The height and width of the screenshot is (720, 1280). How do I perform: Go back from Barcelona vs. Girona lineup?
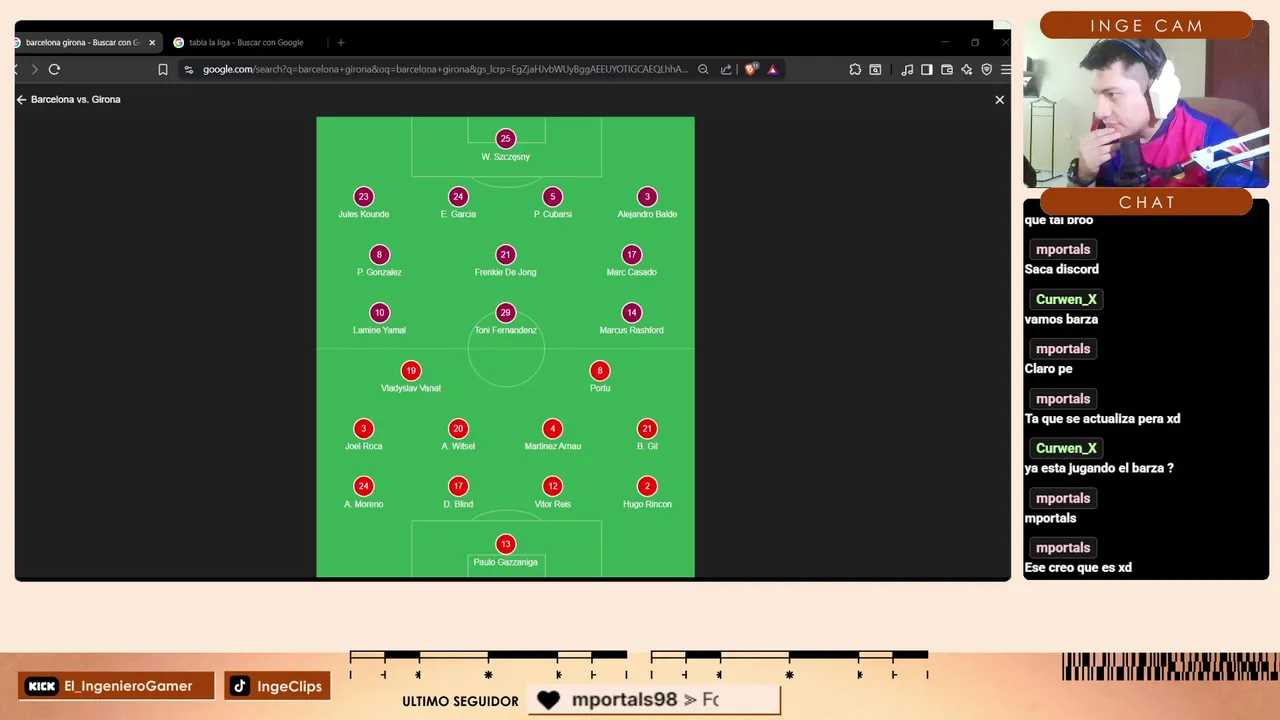tap(21, 99)
